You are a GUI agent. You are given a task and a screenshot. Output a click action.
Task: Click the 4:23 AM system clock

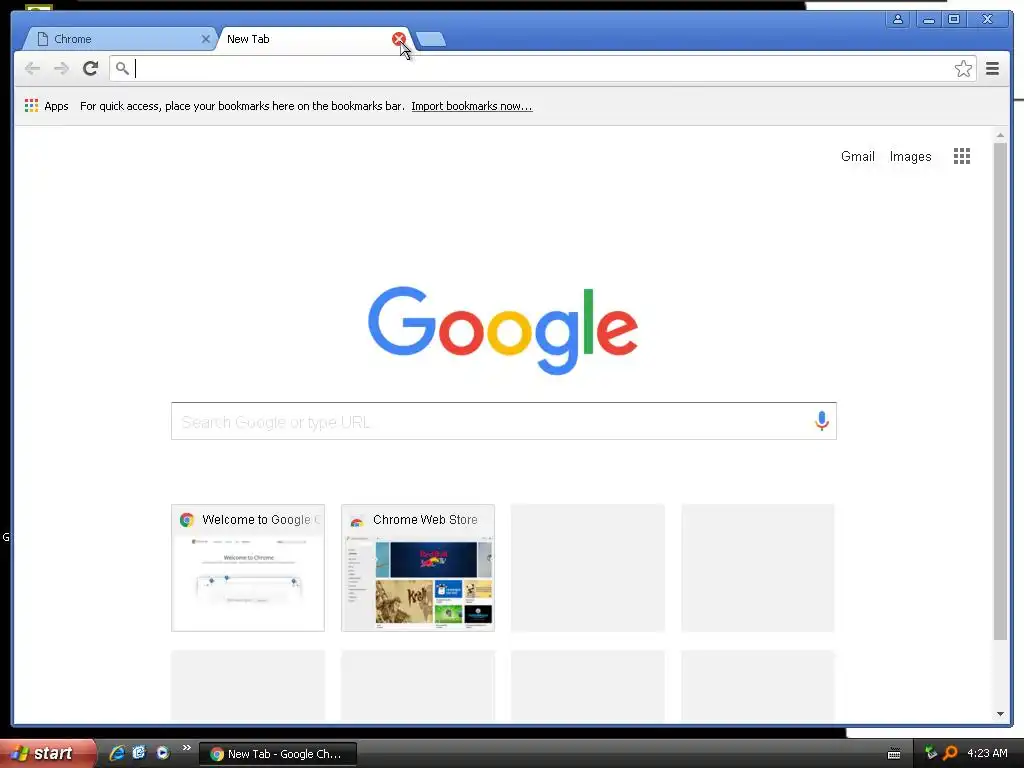click(x=987, y=753)
